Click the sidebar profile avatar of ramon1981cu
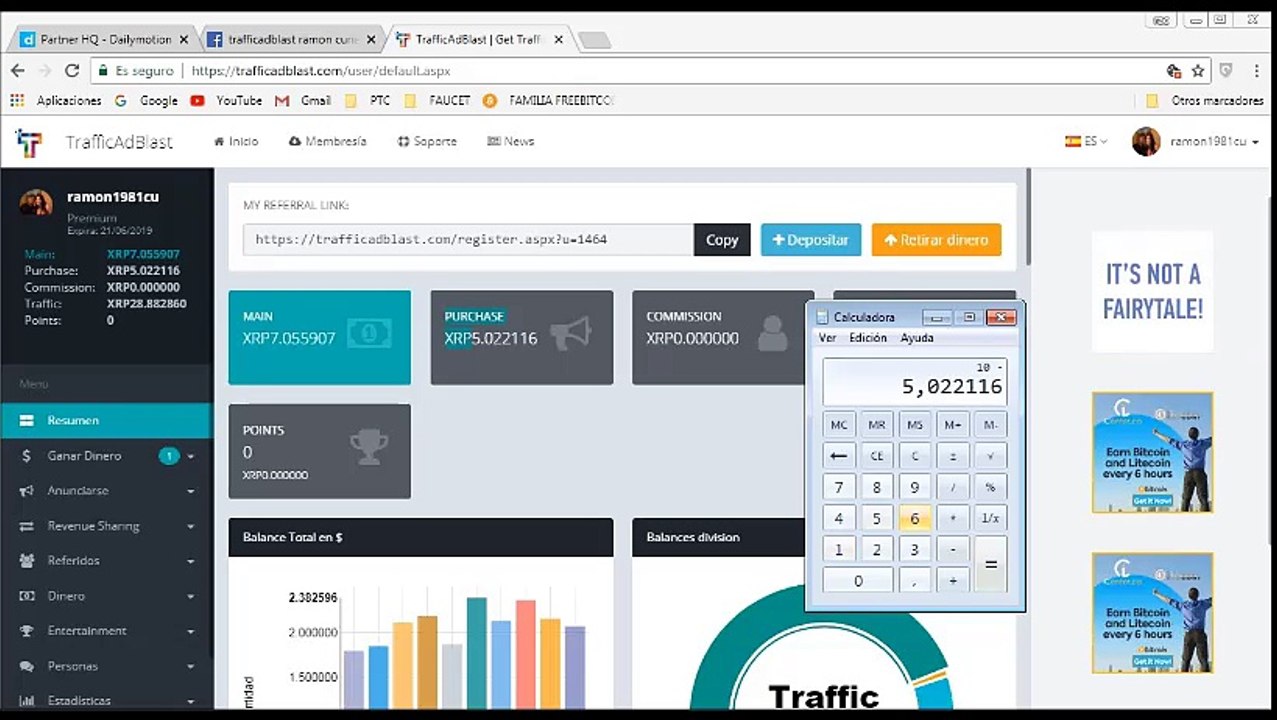 click(x=36, y=203)
